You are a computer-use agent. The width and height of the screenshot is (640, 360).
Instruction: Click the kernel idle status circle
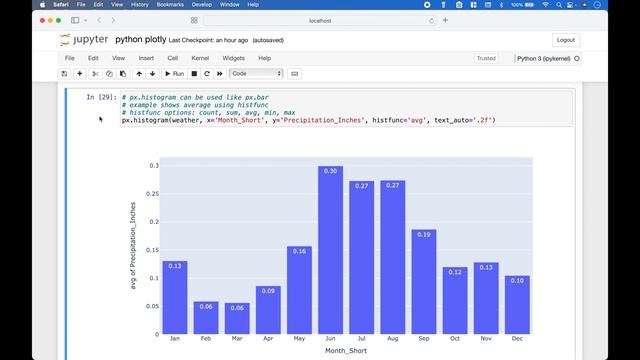pyautogui.click(x=577, y=58)
